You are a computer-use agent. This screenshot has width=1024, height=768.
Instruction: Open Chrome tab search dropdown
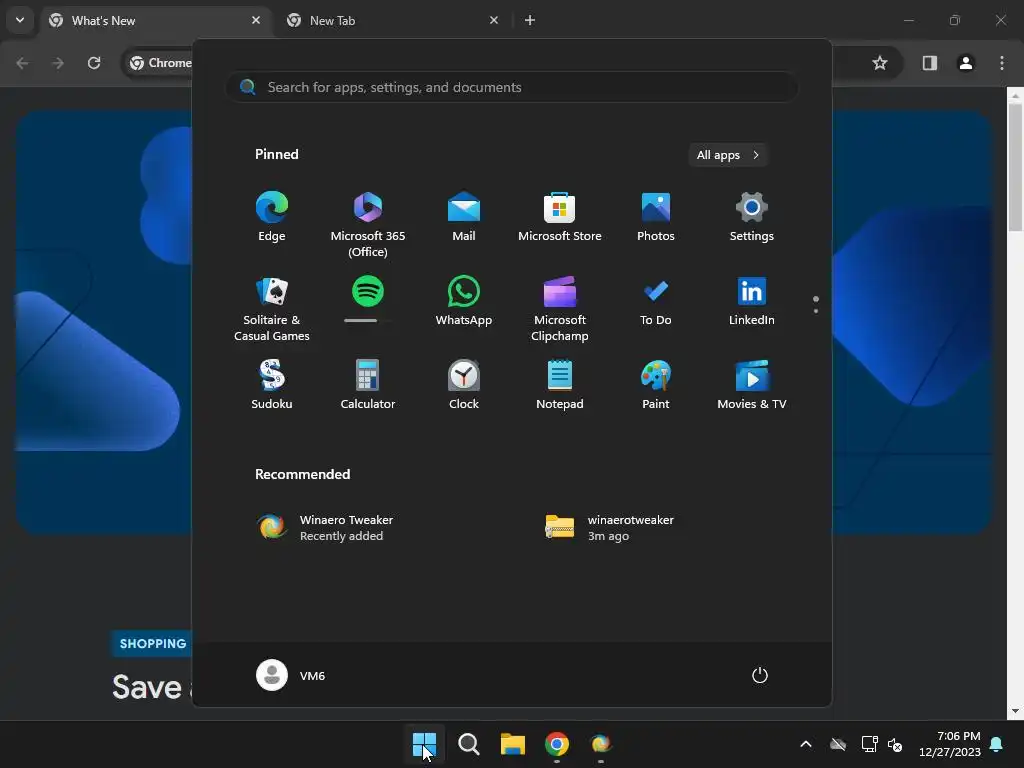click(20, 20)
